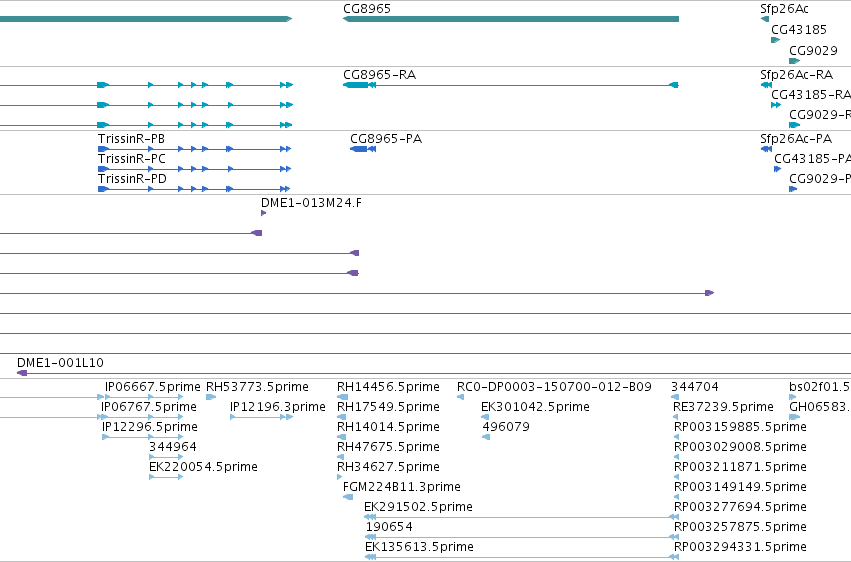Screen dimensions: 851x562
Task: Select the IP06667.5prime EST label
Action: [x=153, y=387]
